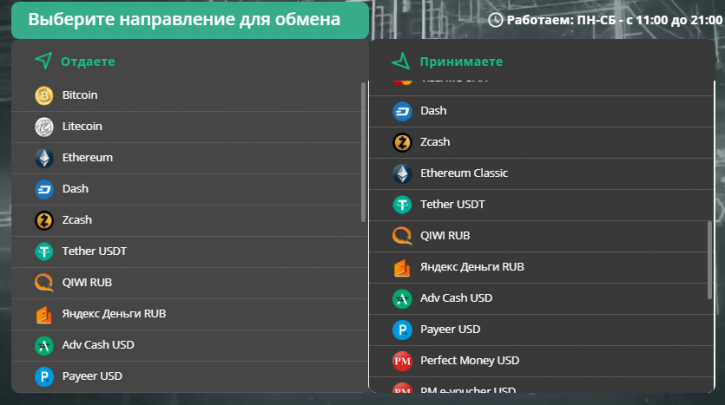Click the Отдаете column heading

click(x=88, y=61)
